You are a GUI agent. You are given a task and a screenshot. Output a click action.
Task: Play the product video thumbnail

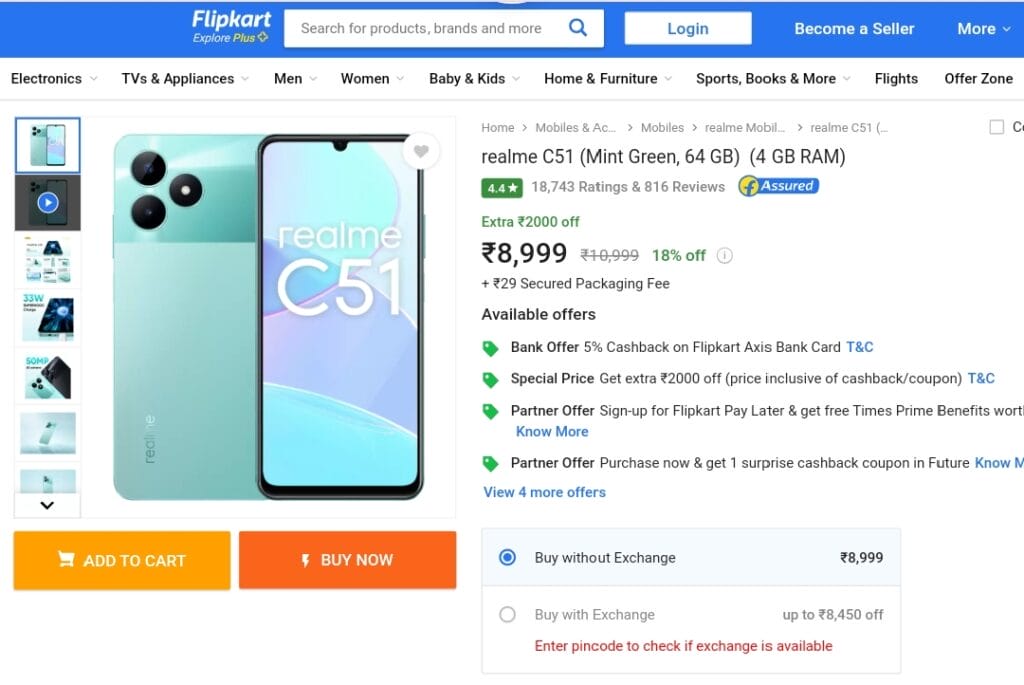click(x=48, y=202)
